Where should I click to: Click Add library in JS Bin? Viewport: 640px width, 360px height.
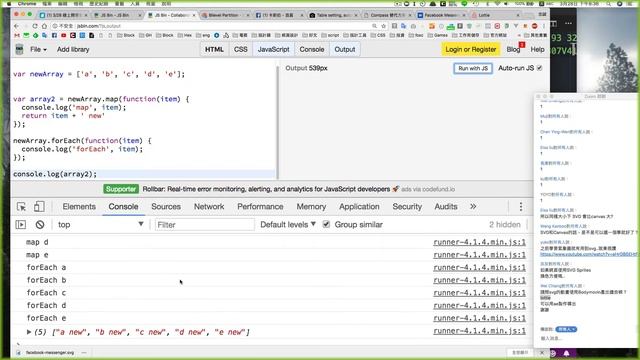click(73, 49)
